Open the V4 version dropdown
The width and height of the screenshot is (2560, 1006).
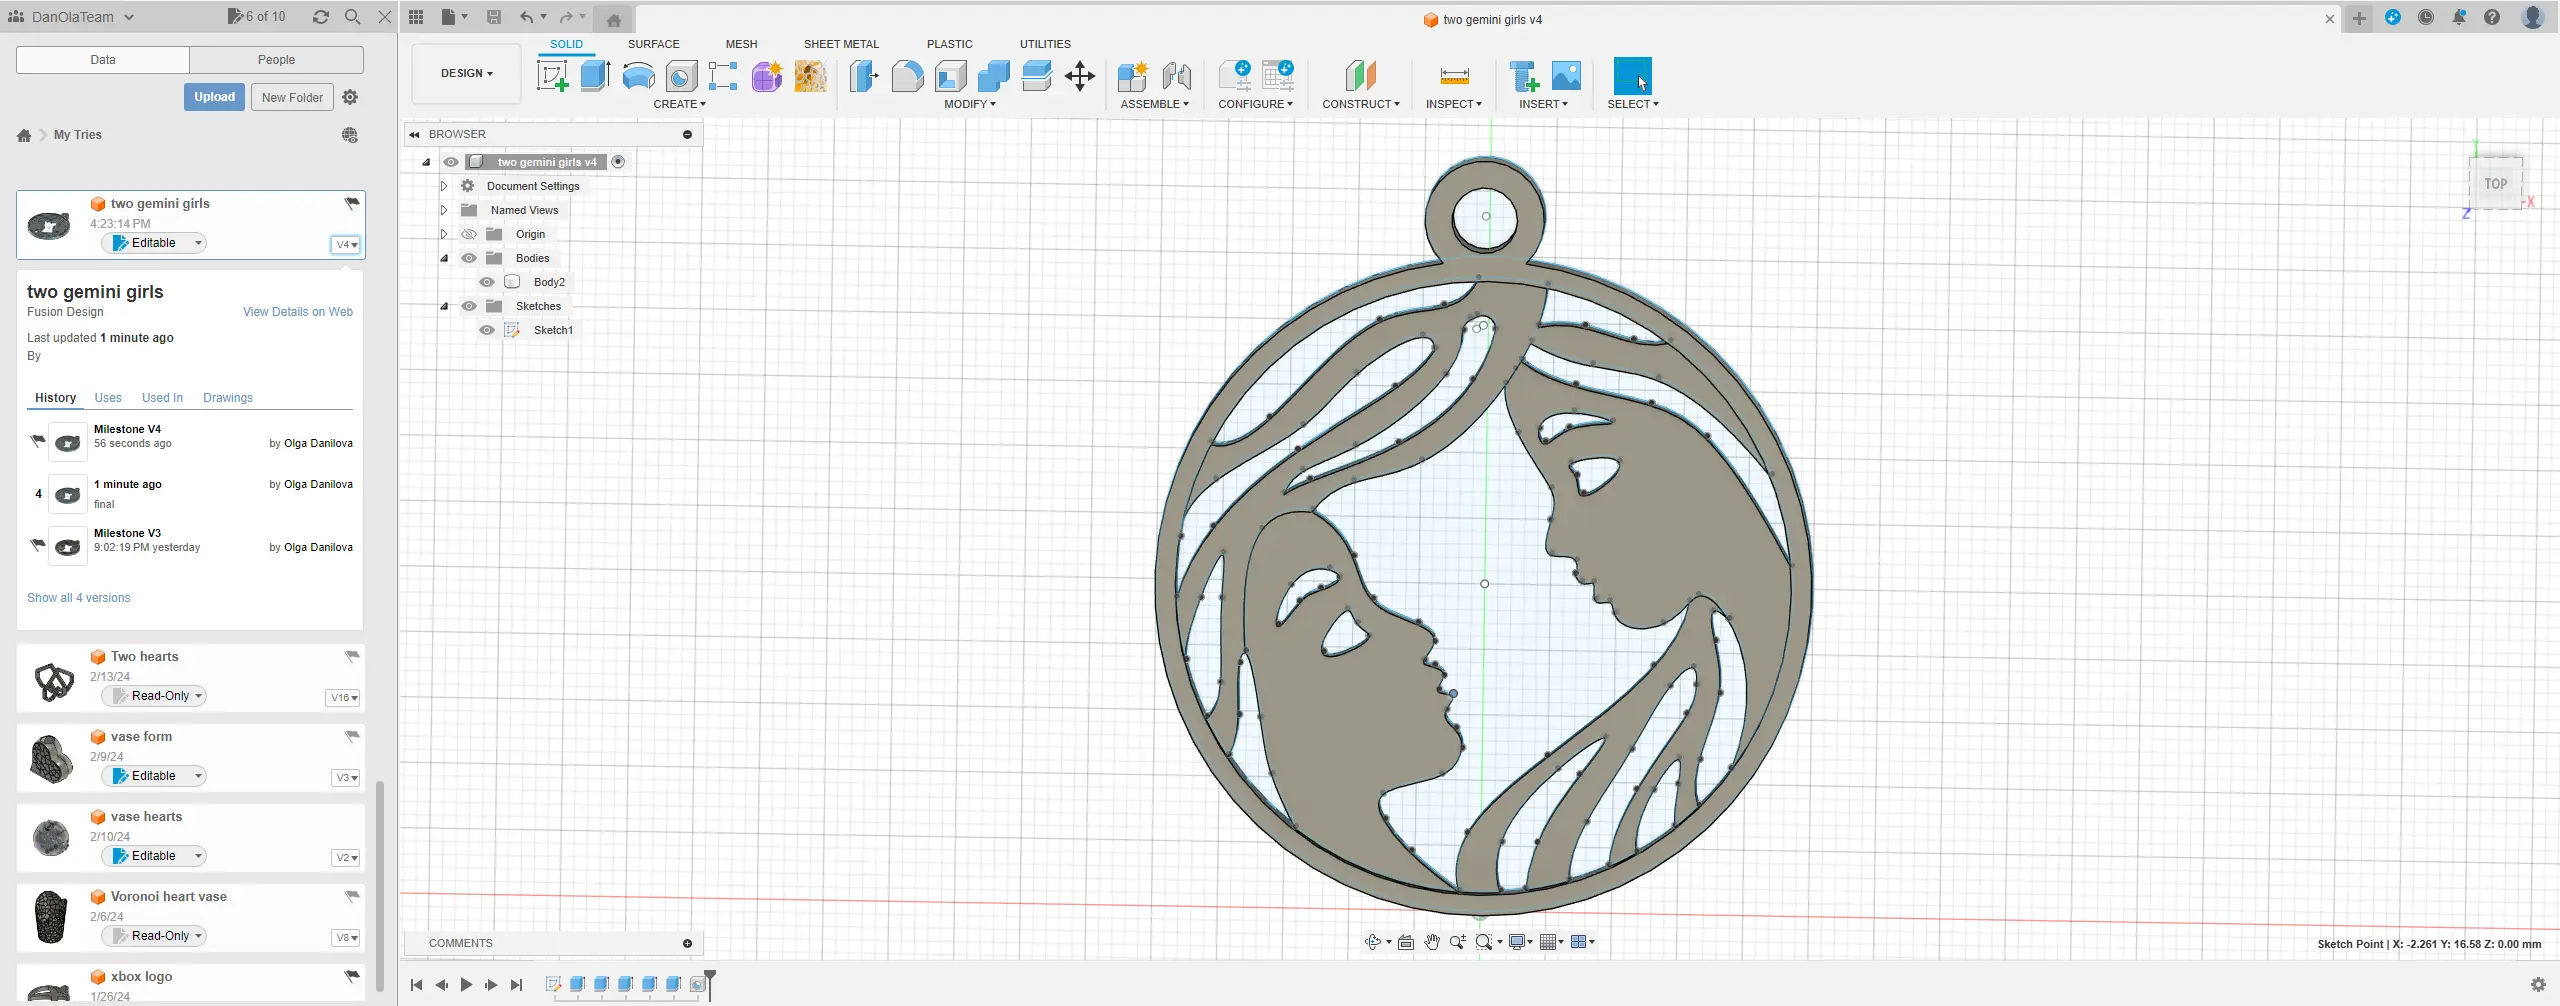[x=346, y=244]
